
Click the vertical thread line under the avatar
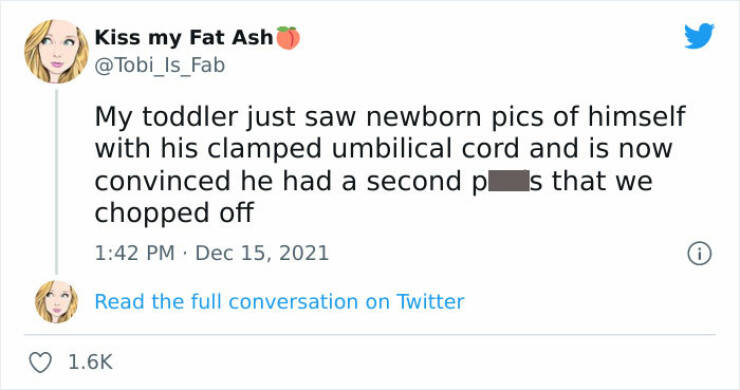(x=57, y=181)
